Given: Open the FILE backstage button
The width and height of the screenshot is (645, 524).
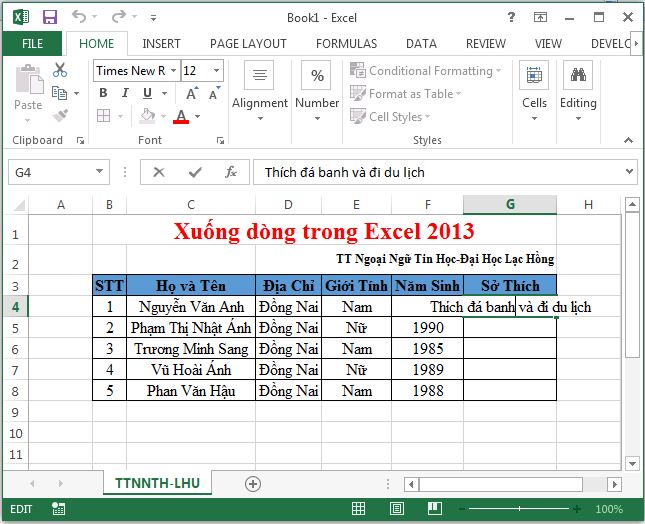Looking at the screenshot, I should [32, 43].
